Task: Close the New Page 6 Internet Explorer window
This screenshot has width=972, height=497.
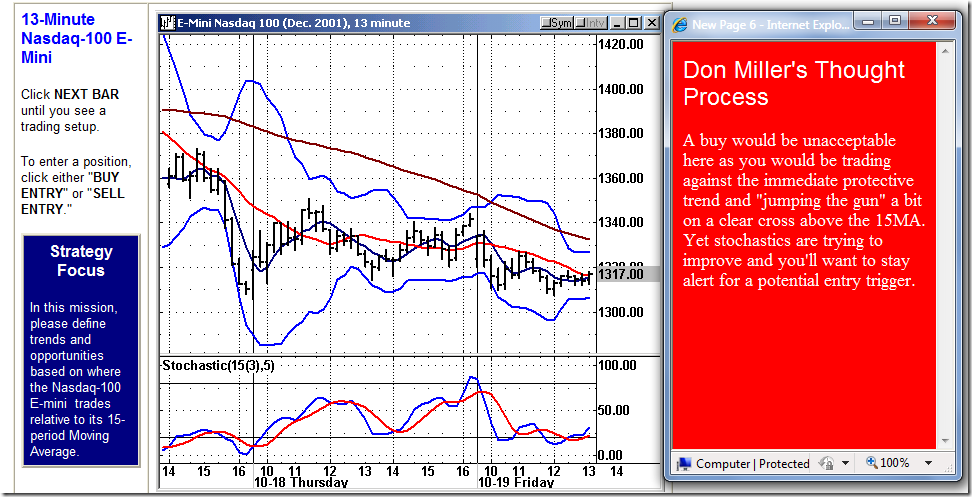Action: [x=933, y=21]
